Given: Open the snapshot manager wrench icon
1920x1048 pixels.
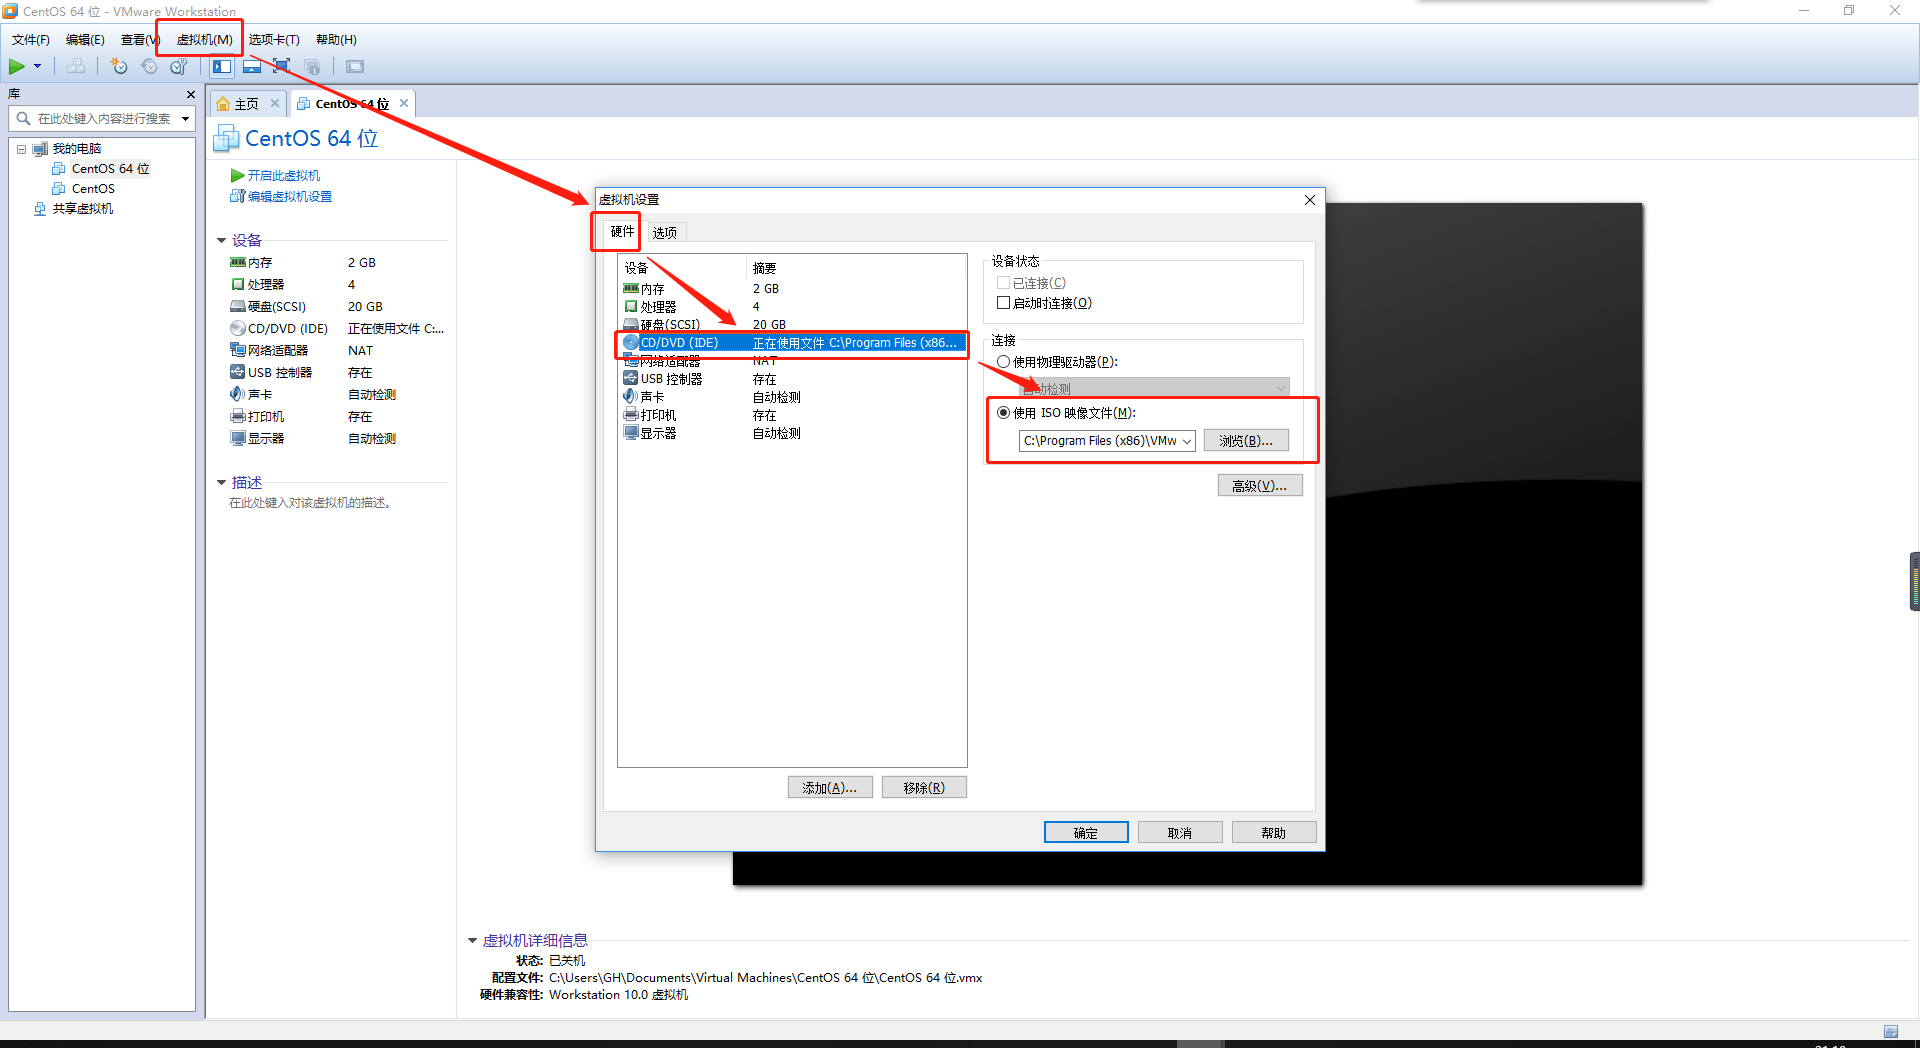Looking at the screenshot, I should (179, 67).
